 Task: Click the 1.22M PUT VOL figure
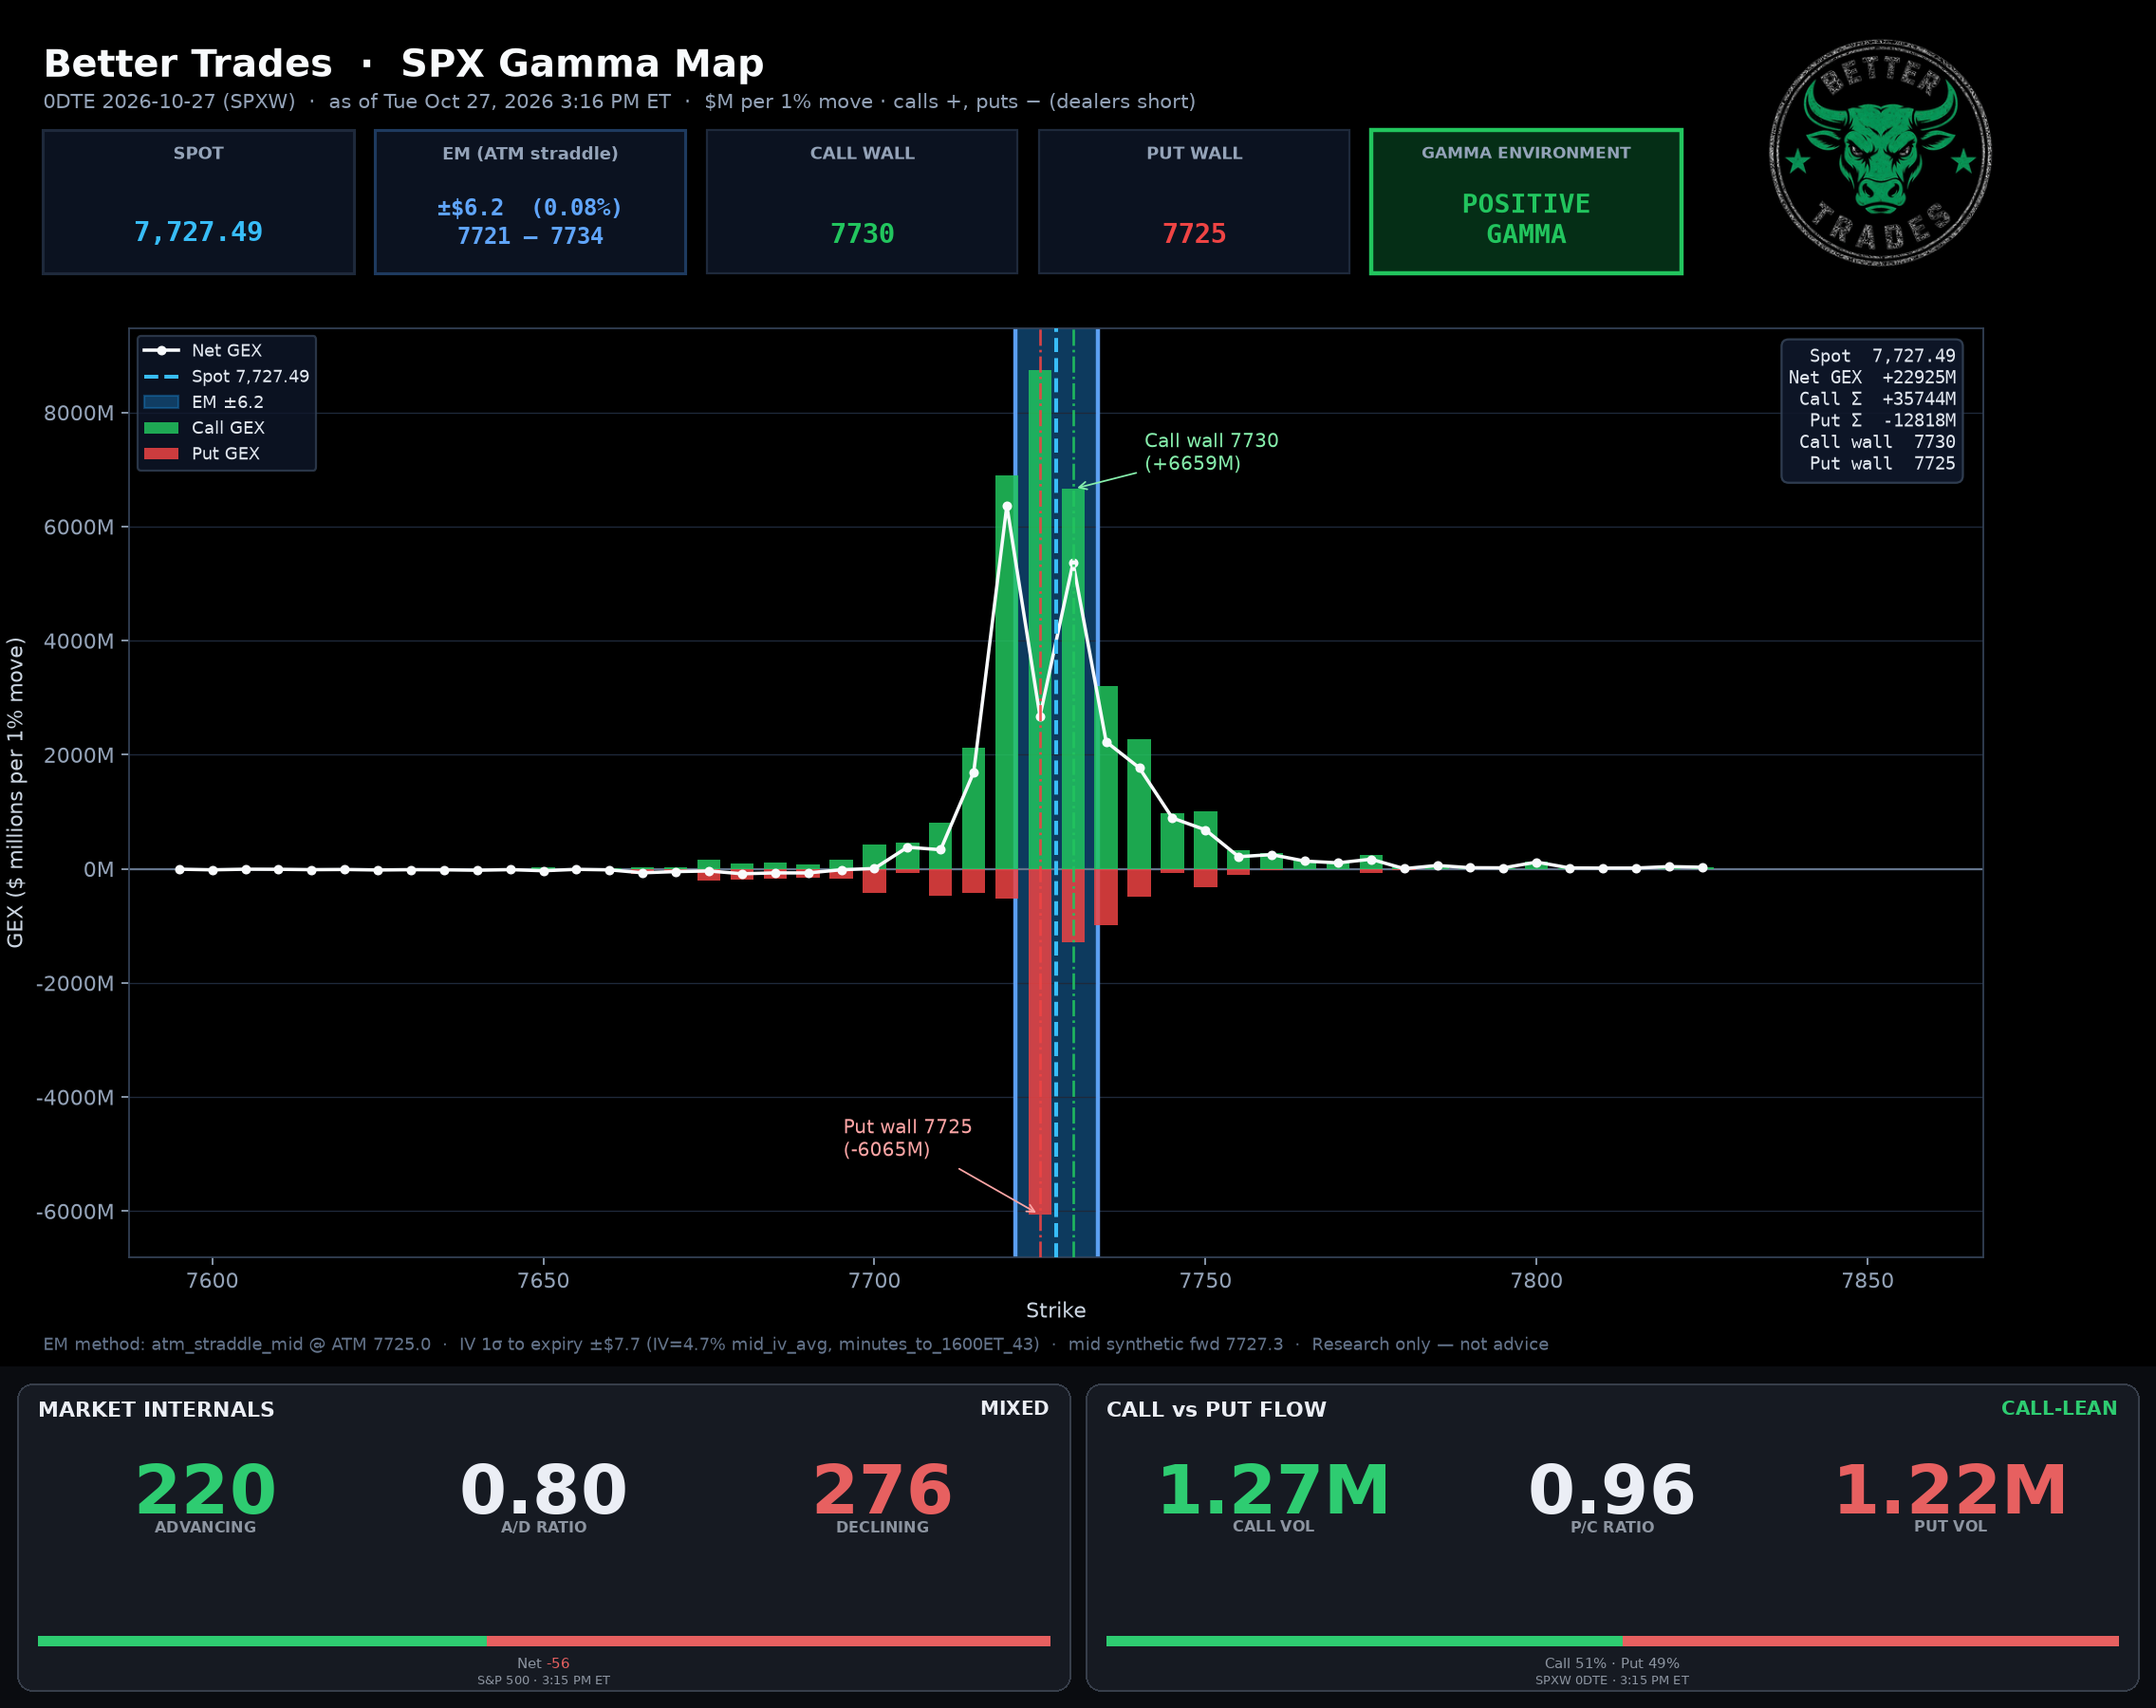(x=1950, y=1490)
